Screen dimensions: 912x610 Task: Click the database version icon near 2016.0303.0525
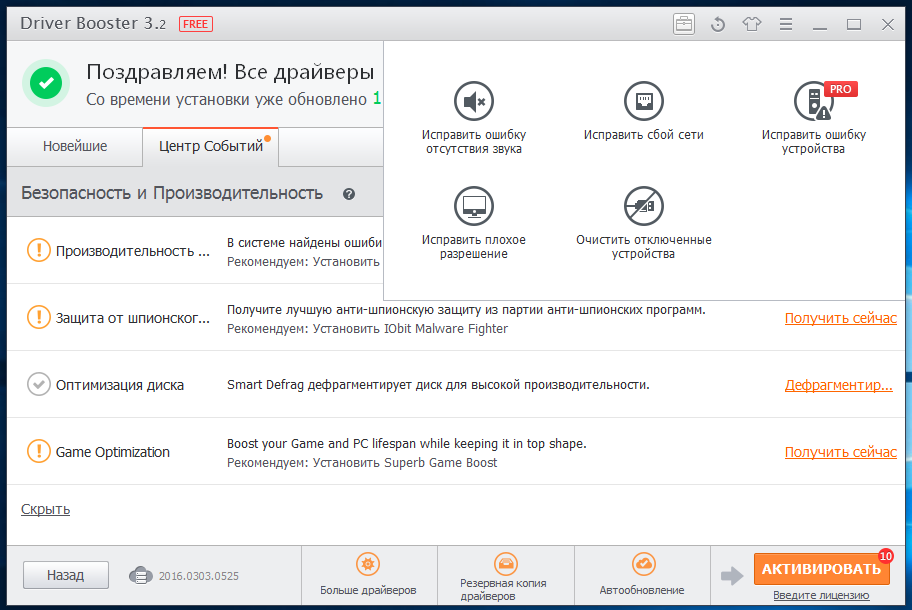(x=140, y=575)
